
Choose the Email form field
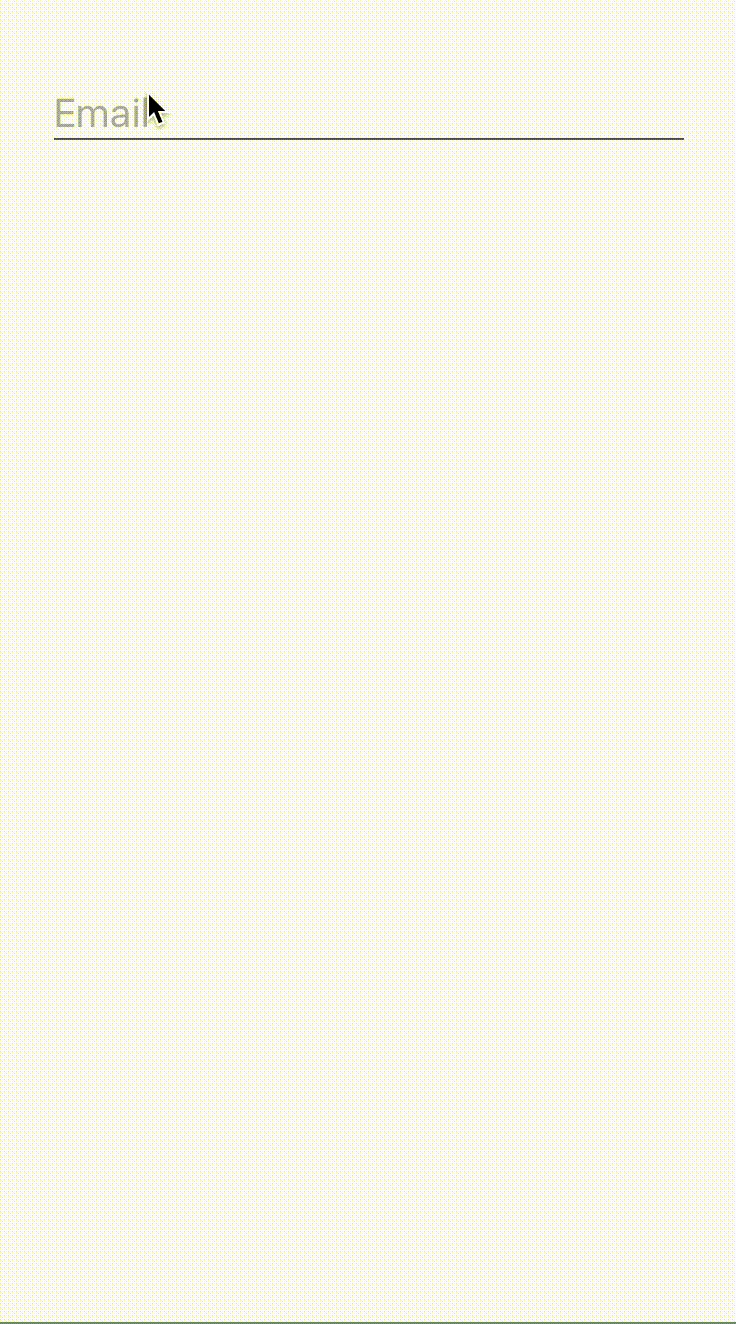coord(368,114)
